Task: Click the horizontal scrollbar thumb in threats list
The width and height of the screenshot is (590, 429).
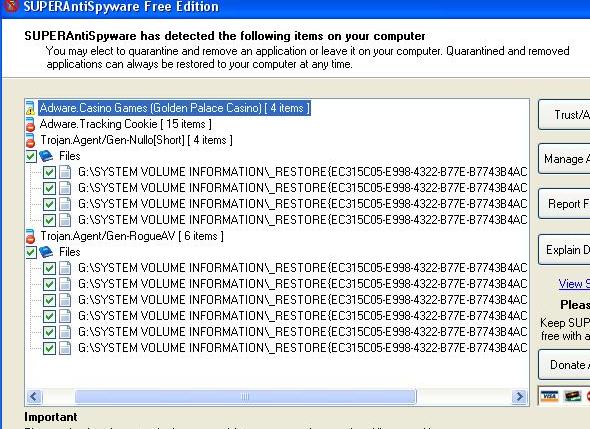Action: point(245,396)
